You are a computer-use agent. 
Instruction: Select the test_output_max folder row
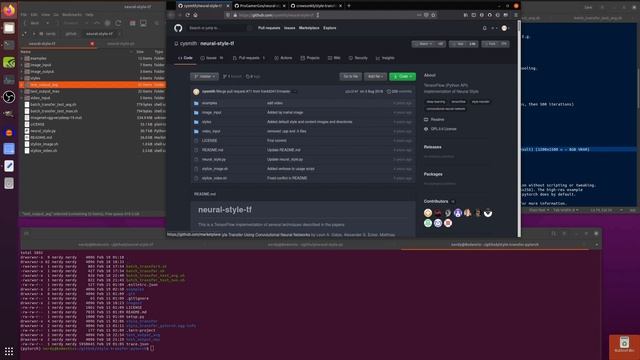point(93,91)
